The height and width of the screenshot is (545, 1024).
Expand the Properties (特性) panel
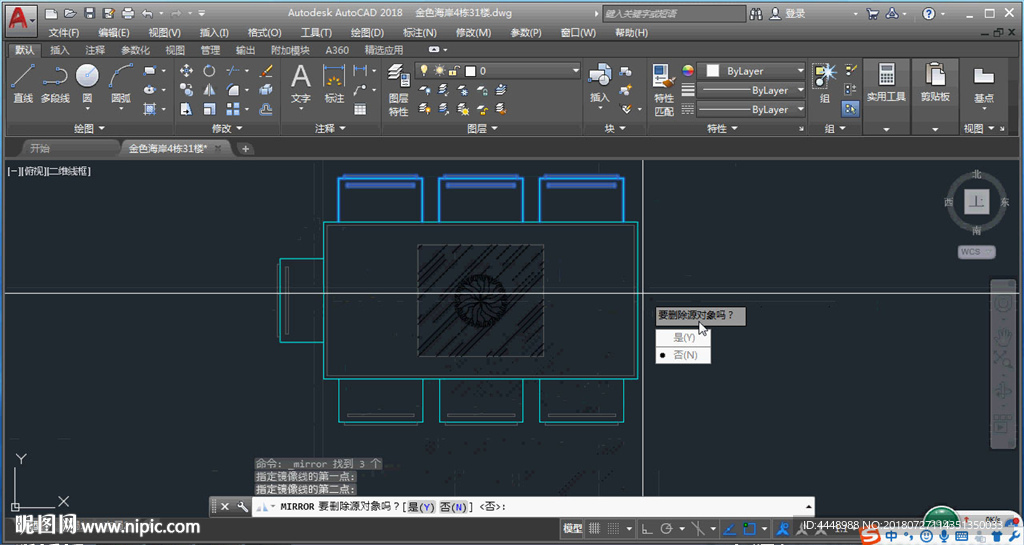click(722, 129)
